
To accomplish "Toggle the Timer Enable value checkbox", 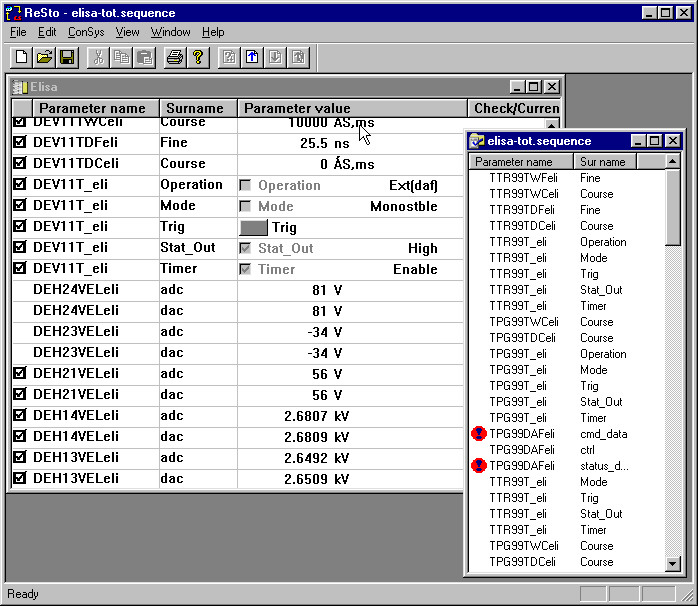I will click(x=245, y=269).
